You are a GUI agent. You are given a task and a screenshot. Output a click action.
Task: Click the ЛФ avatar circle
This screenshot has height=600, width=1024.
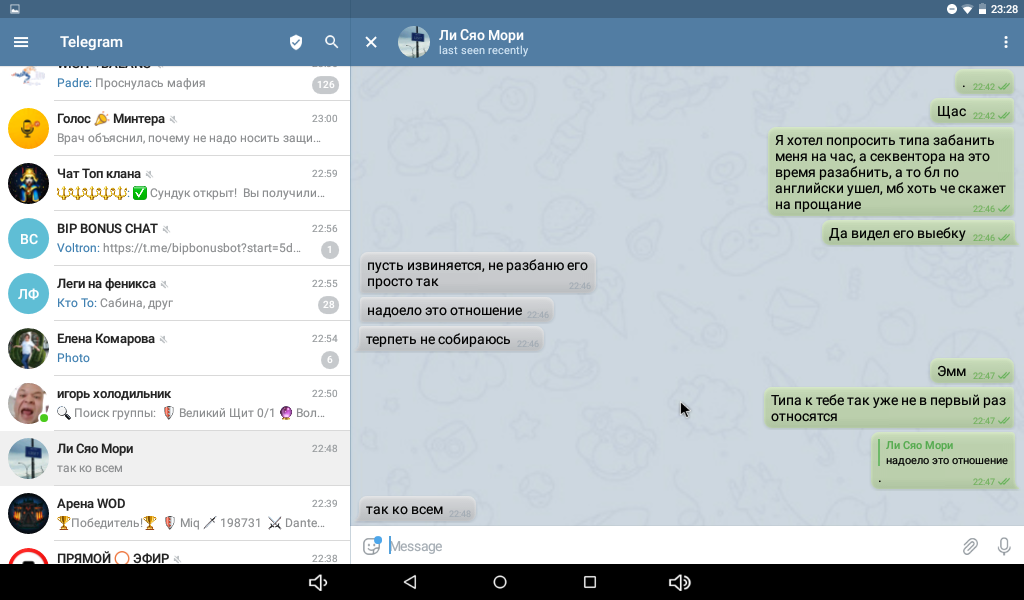[28, 293]
